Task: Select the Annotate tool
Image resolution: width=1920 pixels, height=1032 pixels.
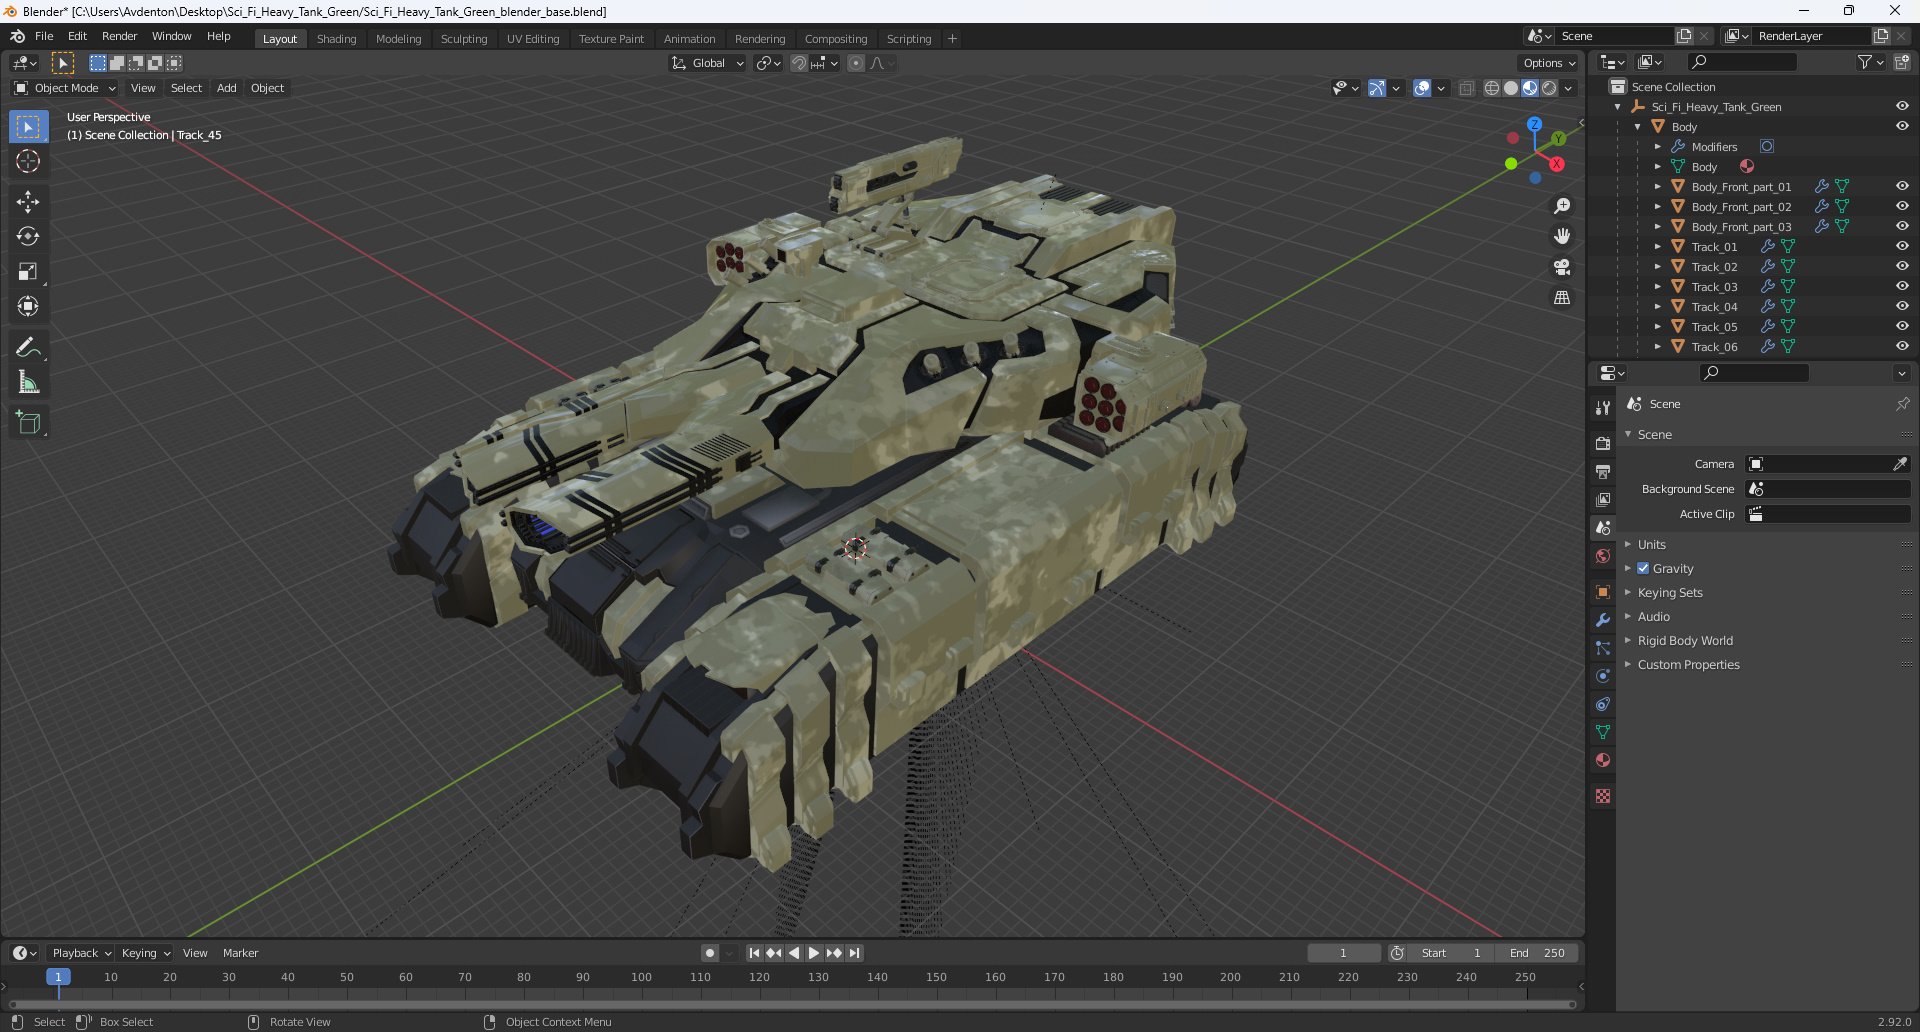Action: (28, 347)
